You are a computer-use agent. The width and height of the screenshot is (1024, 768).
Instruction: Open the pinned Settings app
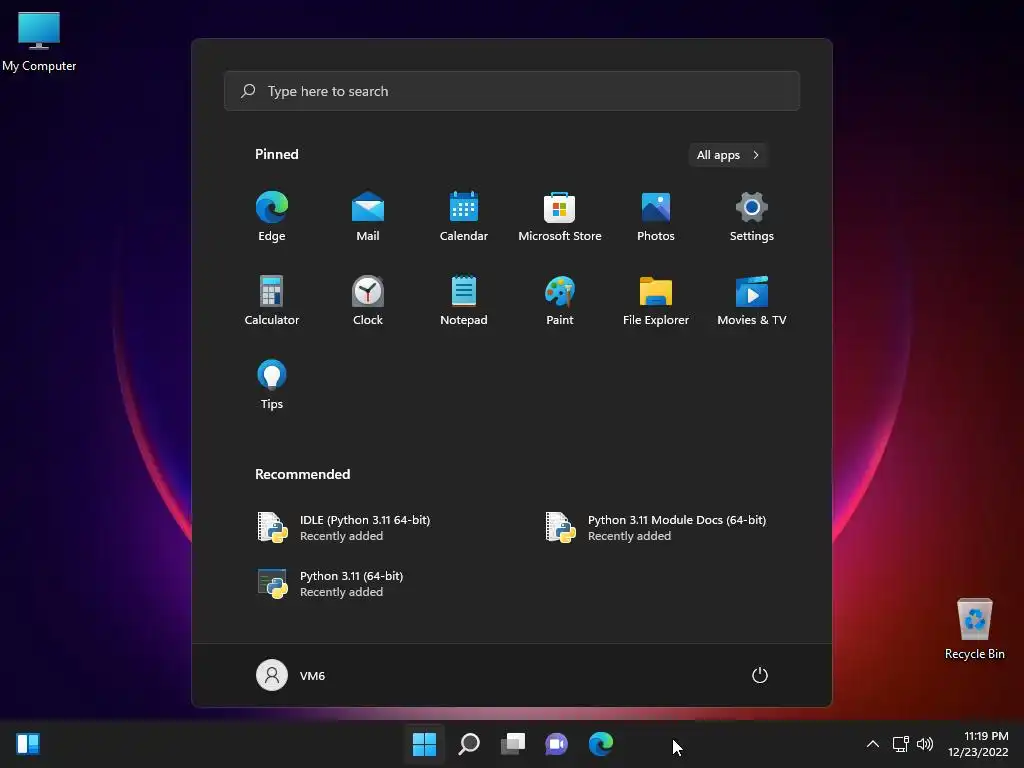tap(752, 216)
